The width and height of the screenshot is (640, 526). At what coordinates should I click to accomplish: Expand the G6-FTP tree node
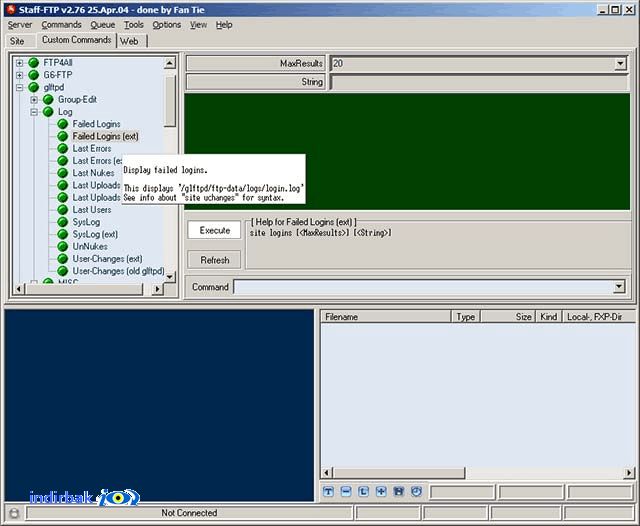coord(19,75)
